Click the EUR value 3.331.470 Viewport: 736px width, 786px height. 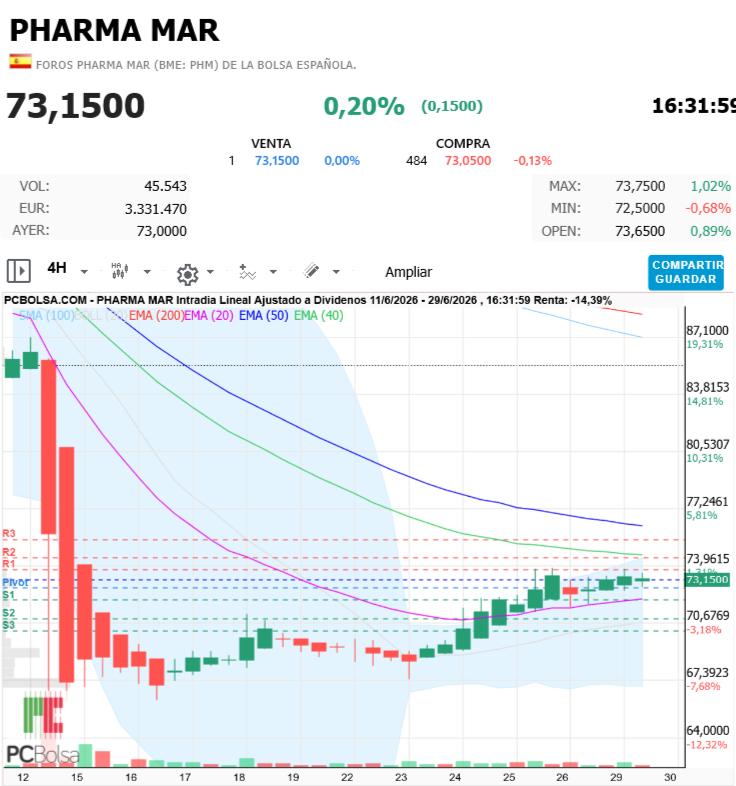point(155,209)
